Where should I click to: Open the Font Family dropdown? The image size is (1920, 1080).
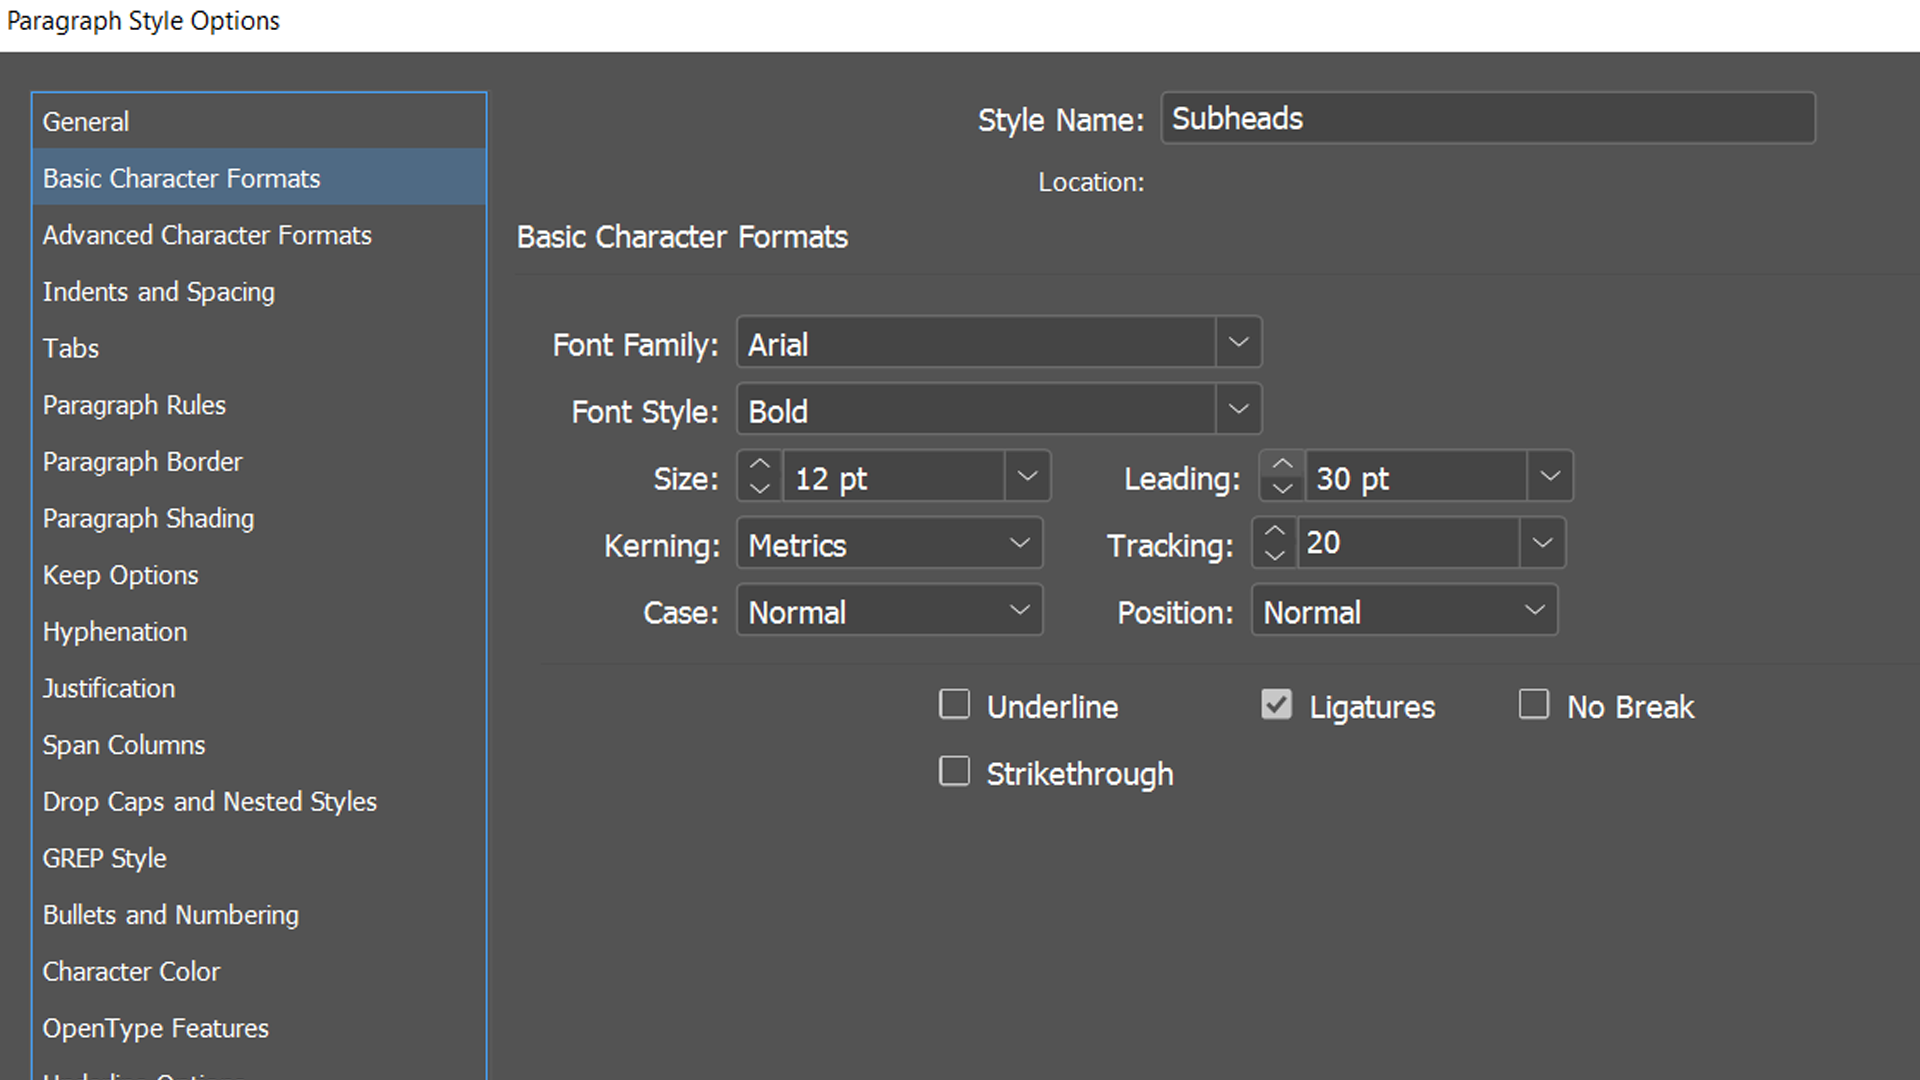pos(1238,343)
